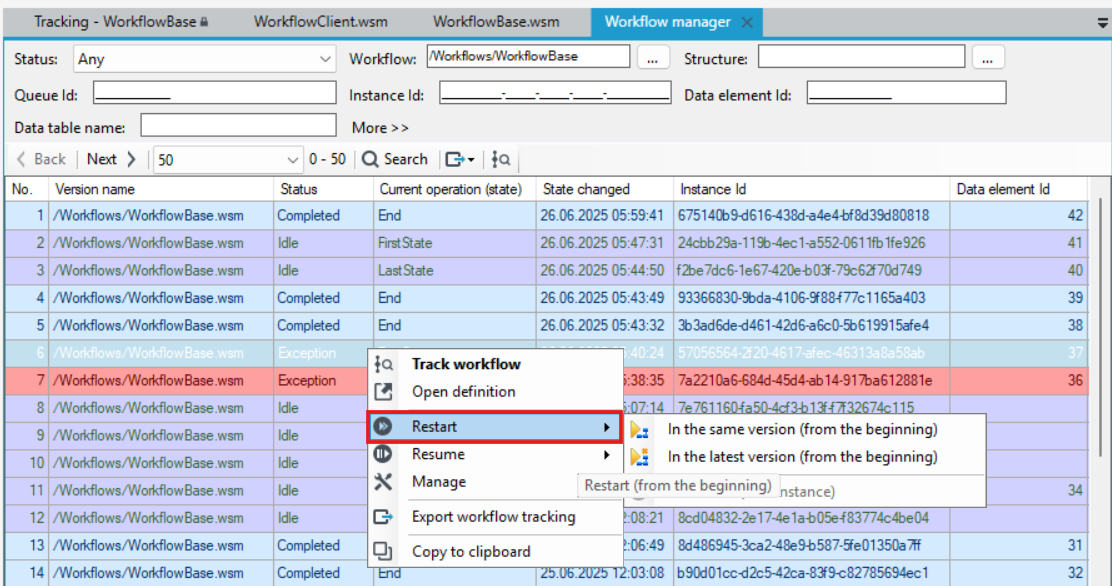Click the Data element Id field
The image size is (1112, 586).
(x=906, y=93)
